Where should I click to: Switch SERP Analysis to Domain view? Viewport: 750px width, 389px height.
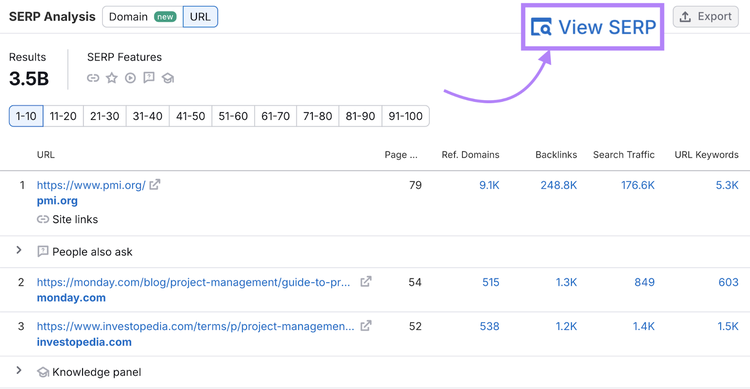click(143, 17)
